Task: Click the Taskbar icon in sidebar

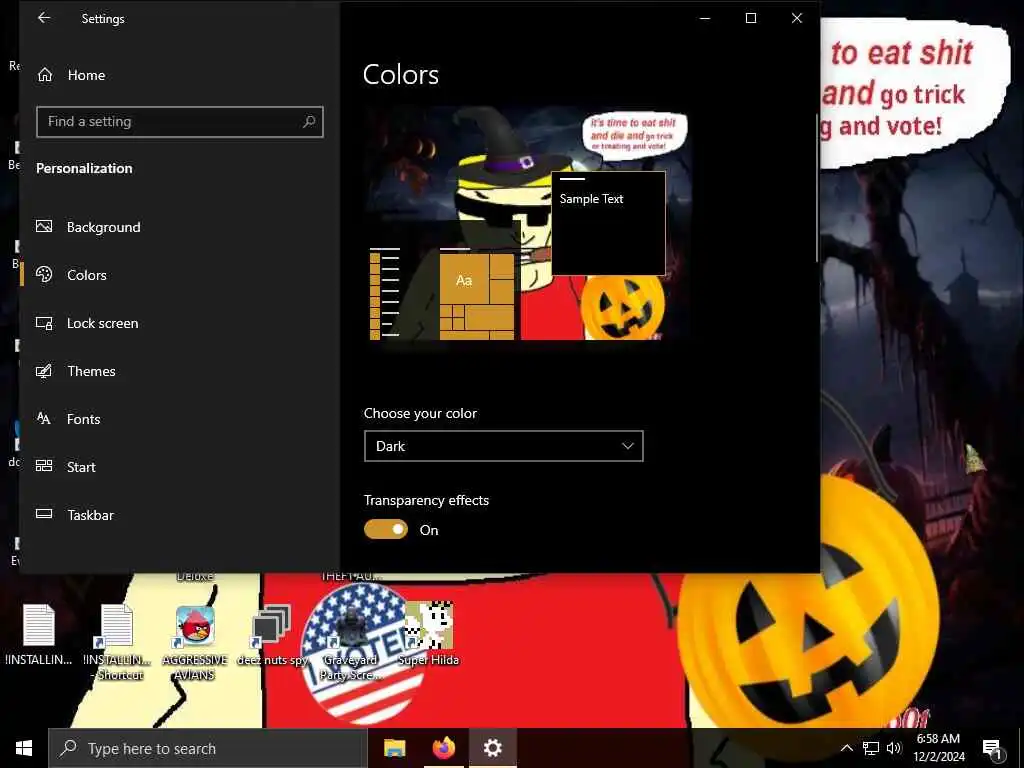Action: tap(44, 515)
